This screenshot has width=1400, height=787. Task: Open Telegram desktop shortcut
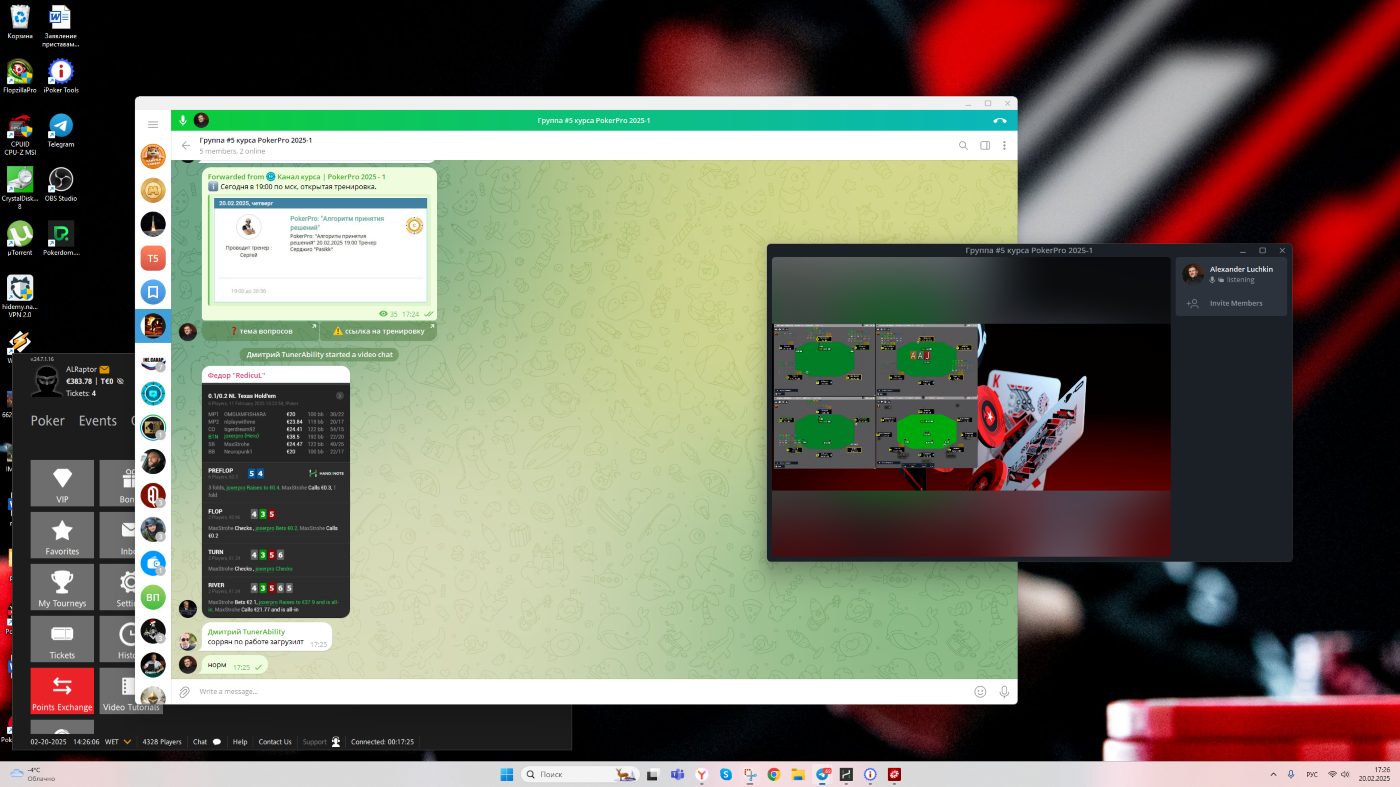click(x=61, y=130)
